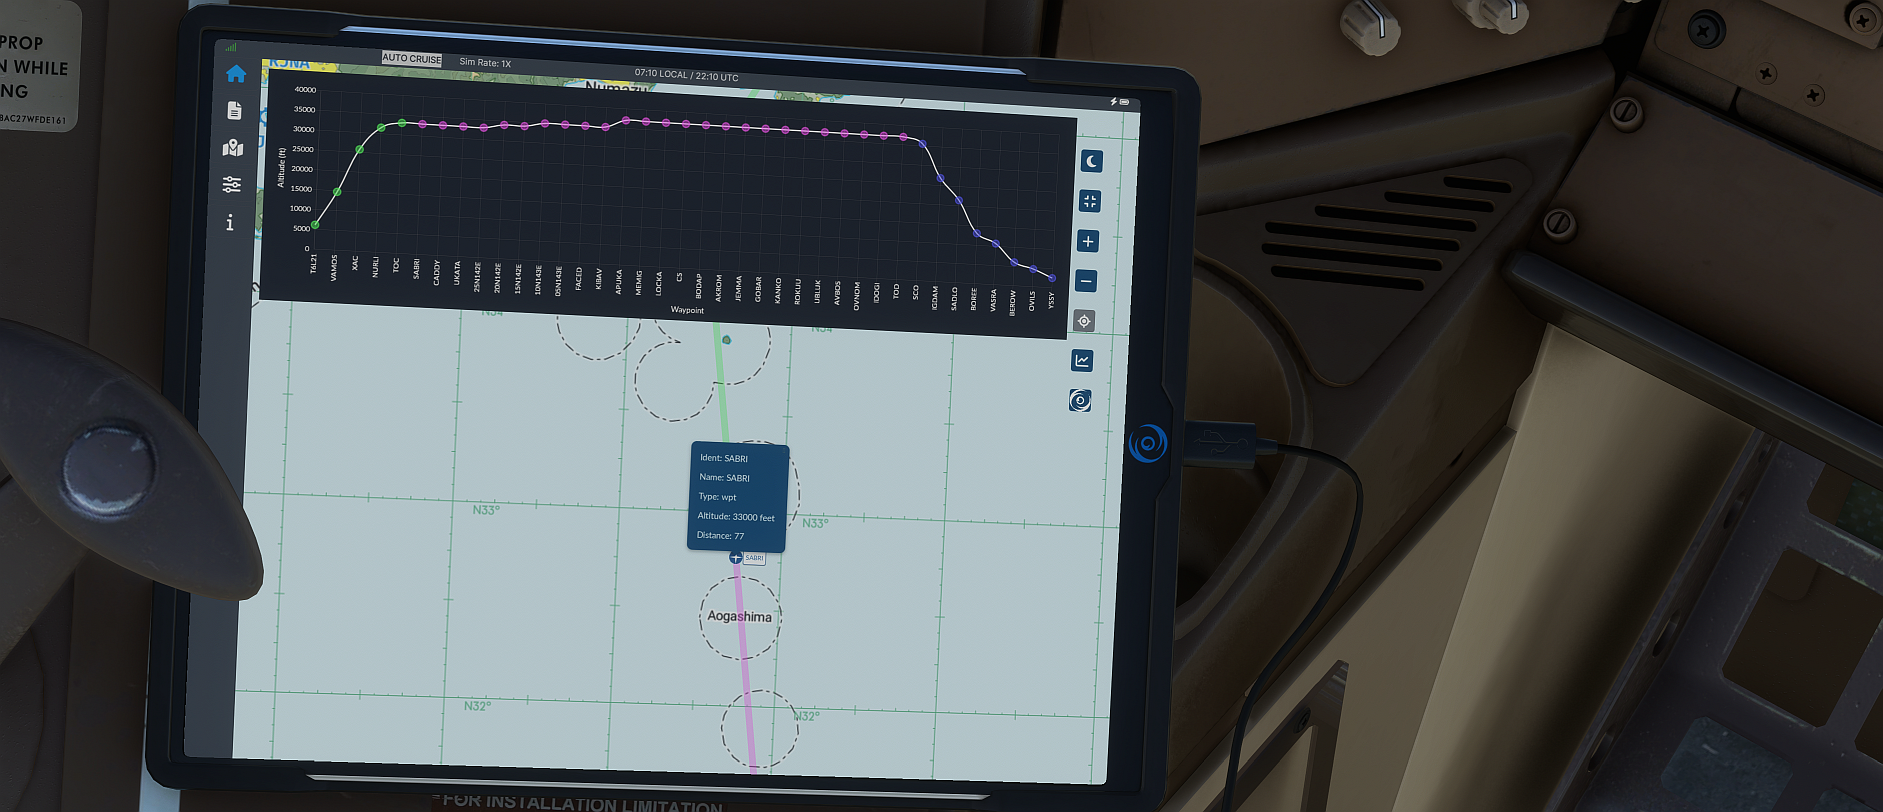Open the settings sliders icon
This screenshot has height=812, width=1883.
pos(232,184)
